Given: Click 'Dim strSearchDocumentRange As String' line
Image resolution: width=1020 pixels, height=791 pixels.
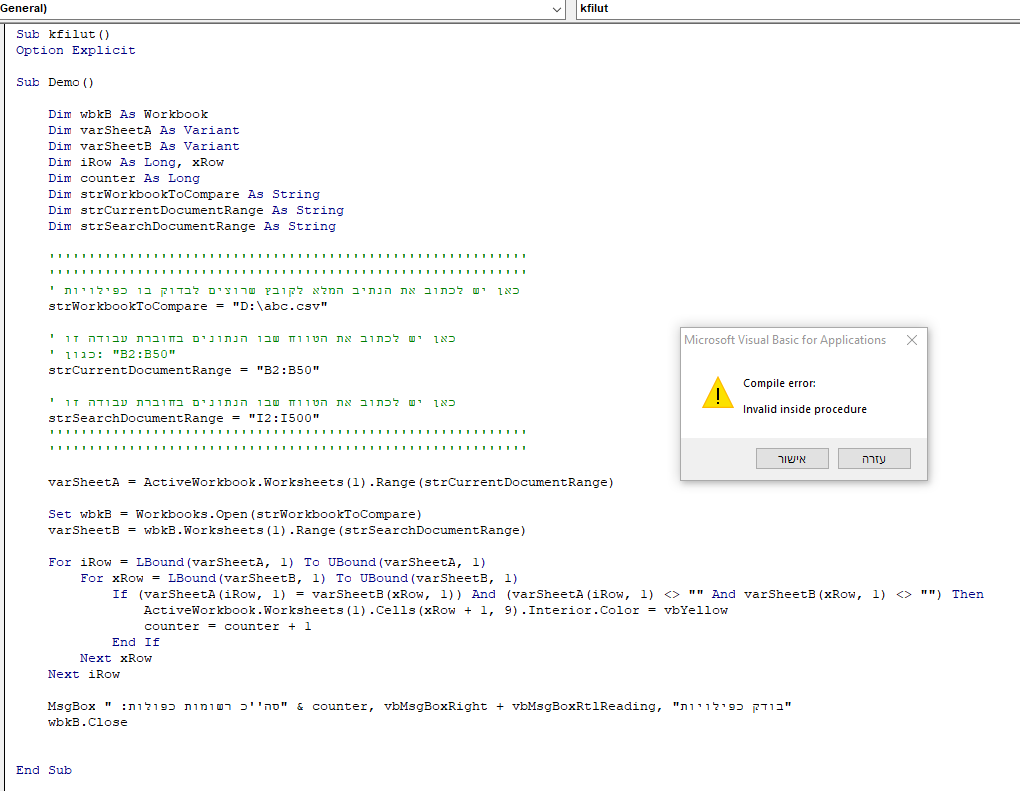Looking at the screenshot, I should (192, 226).
